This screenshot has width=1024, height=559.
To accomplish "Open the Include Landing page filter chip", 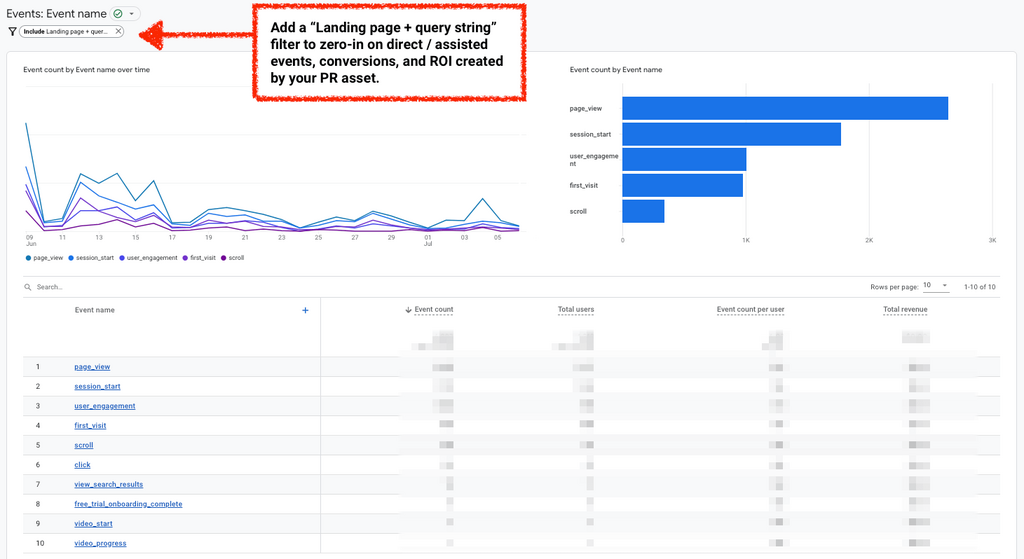I will [65, 31].
